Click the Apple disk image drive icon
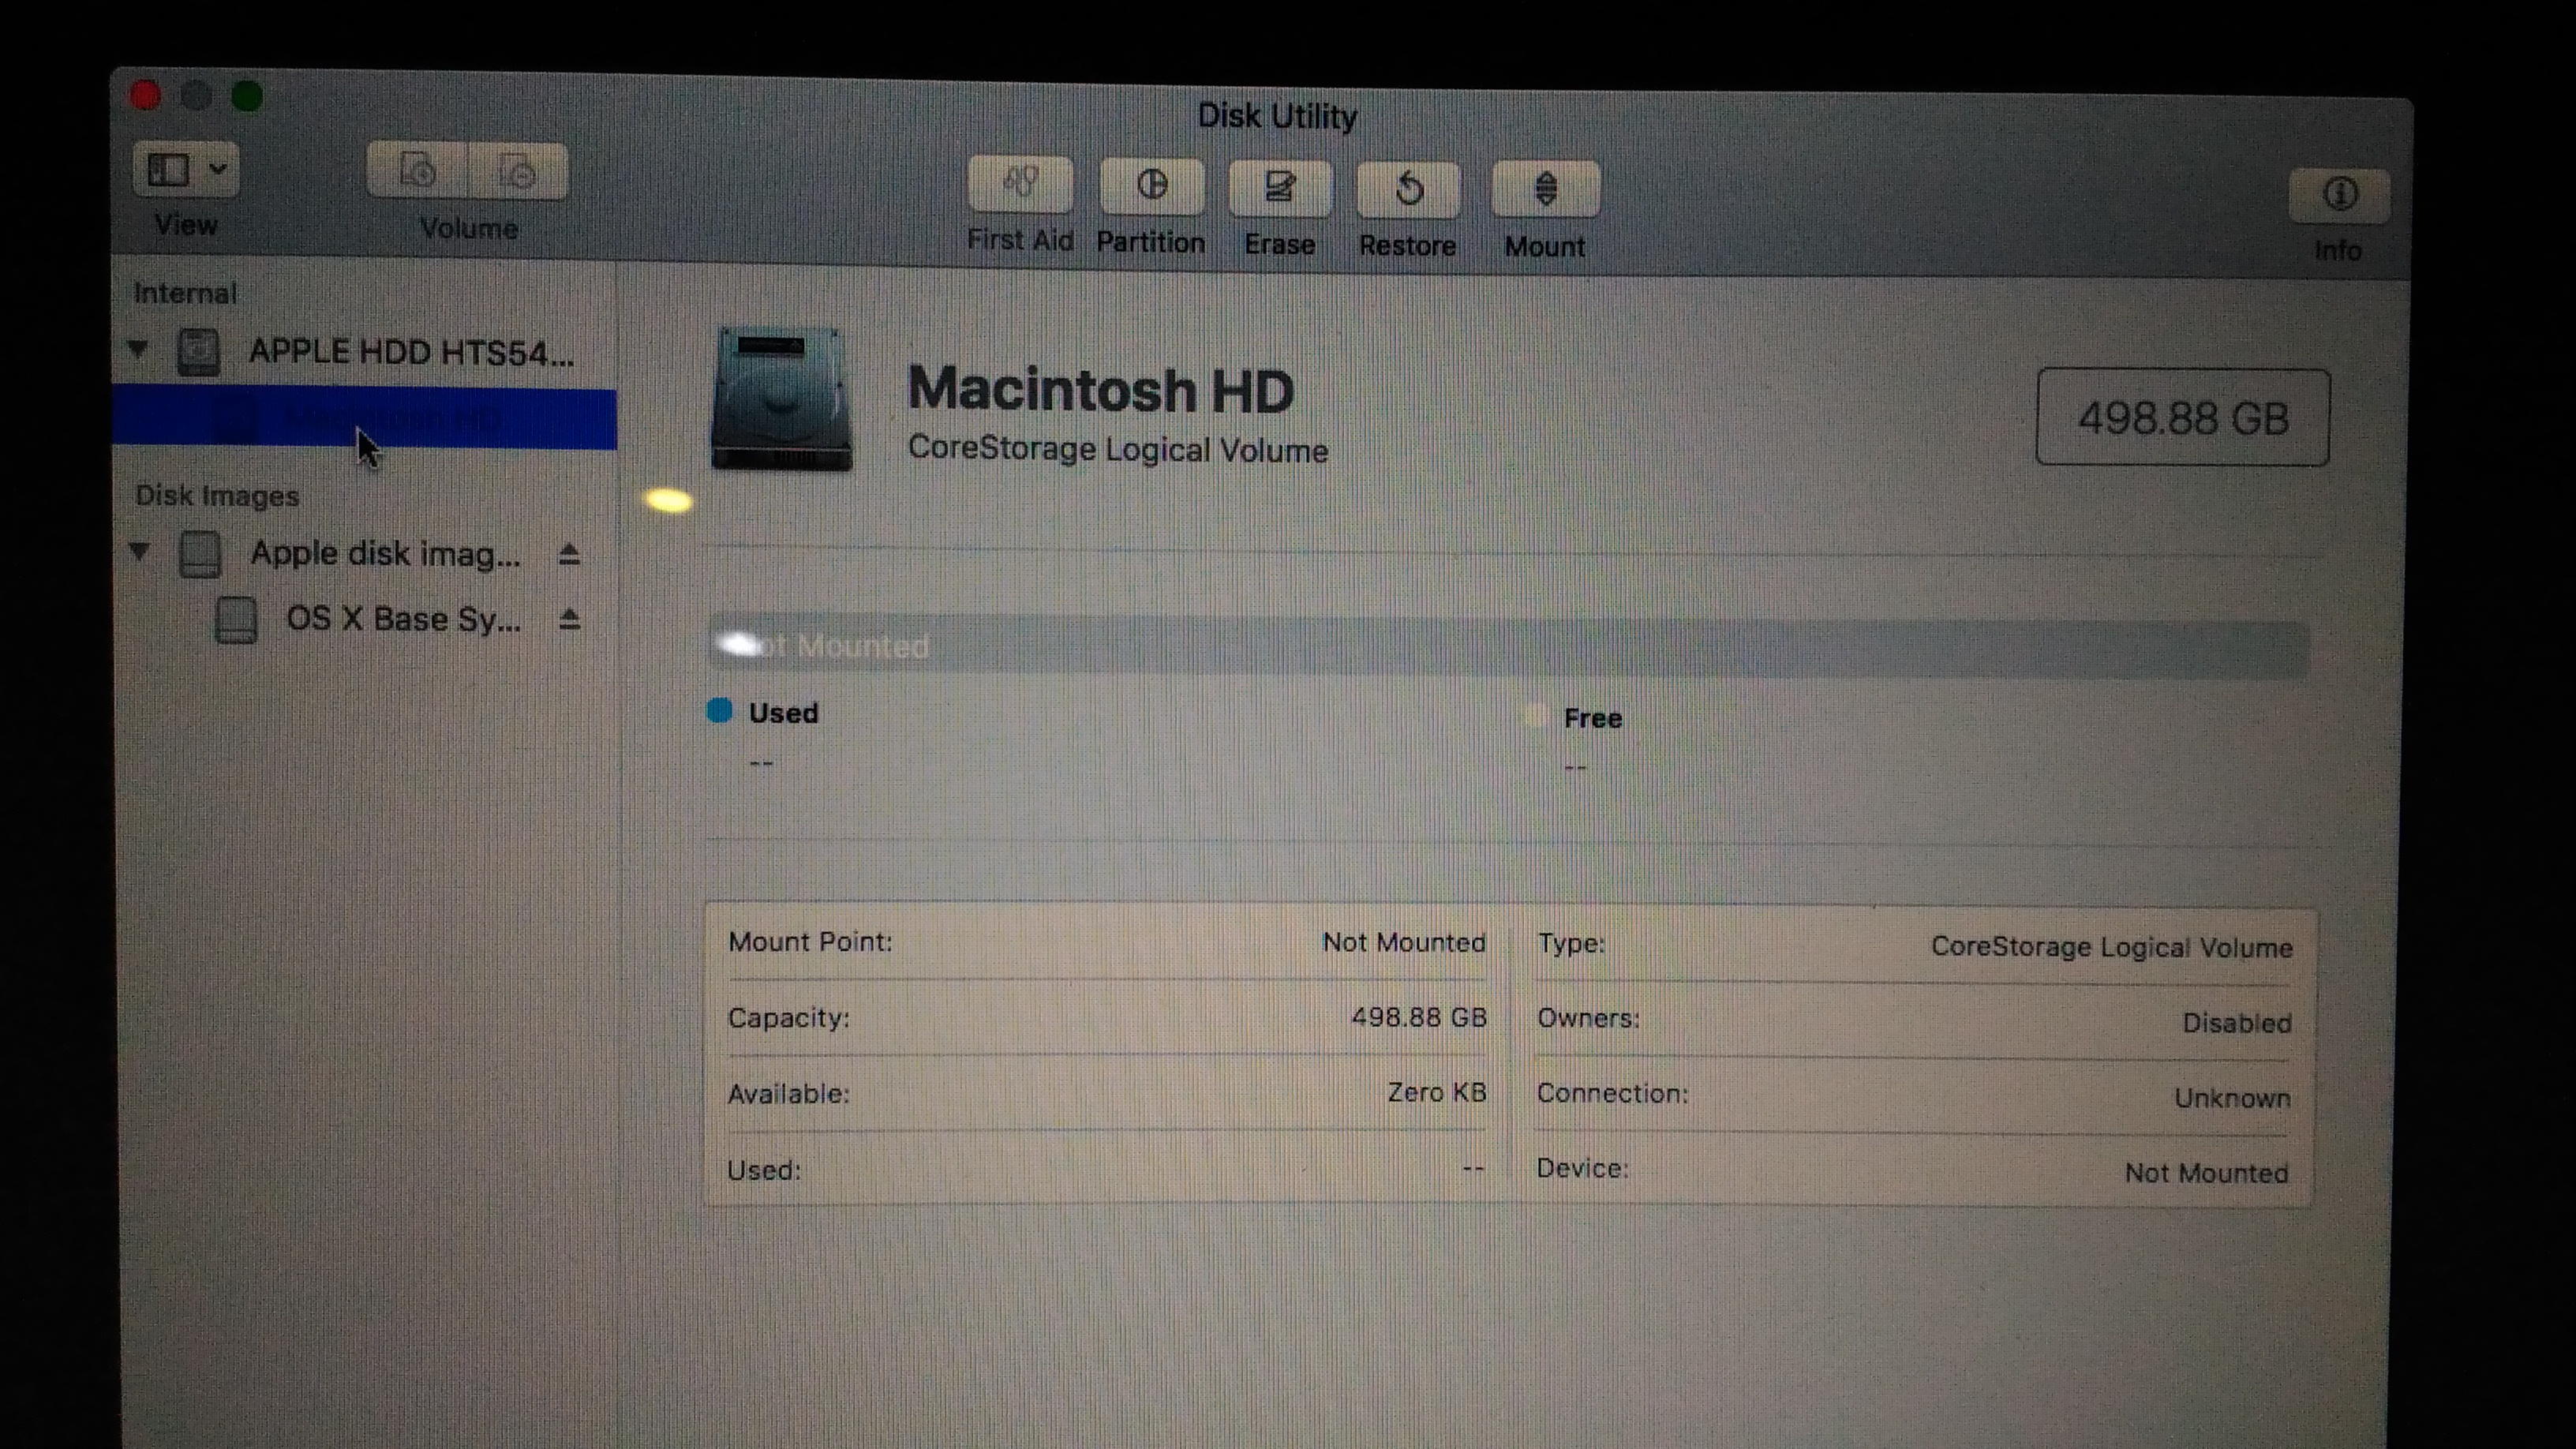The height and width of the screenshot is (1449, 2576). (x=200, y=554)
